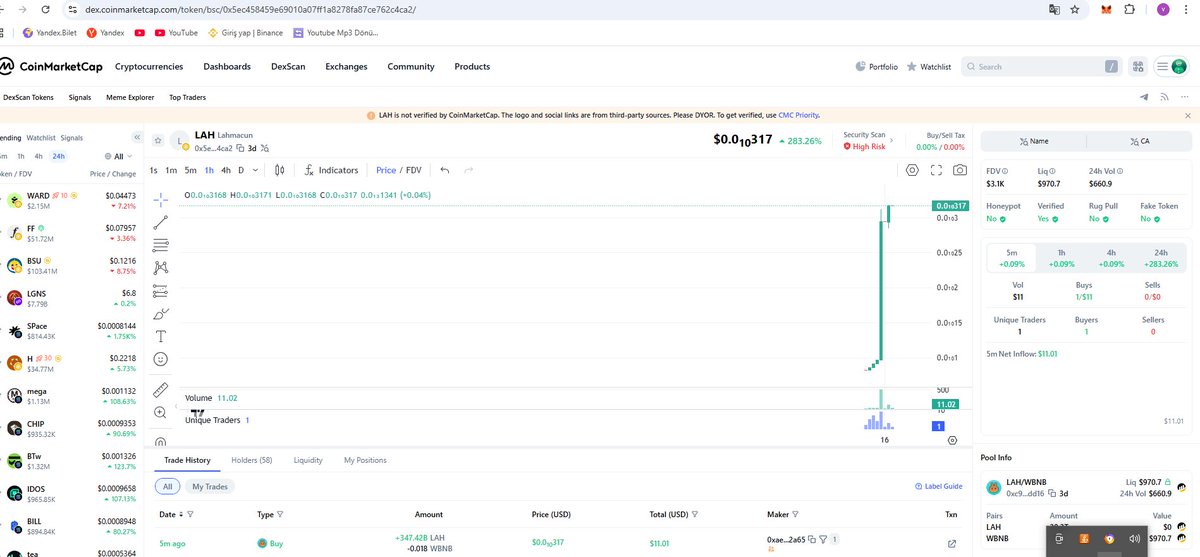
Task: Undo last chart action
Action: tap(444, 170)
